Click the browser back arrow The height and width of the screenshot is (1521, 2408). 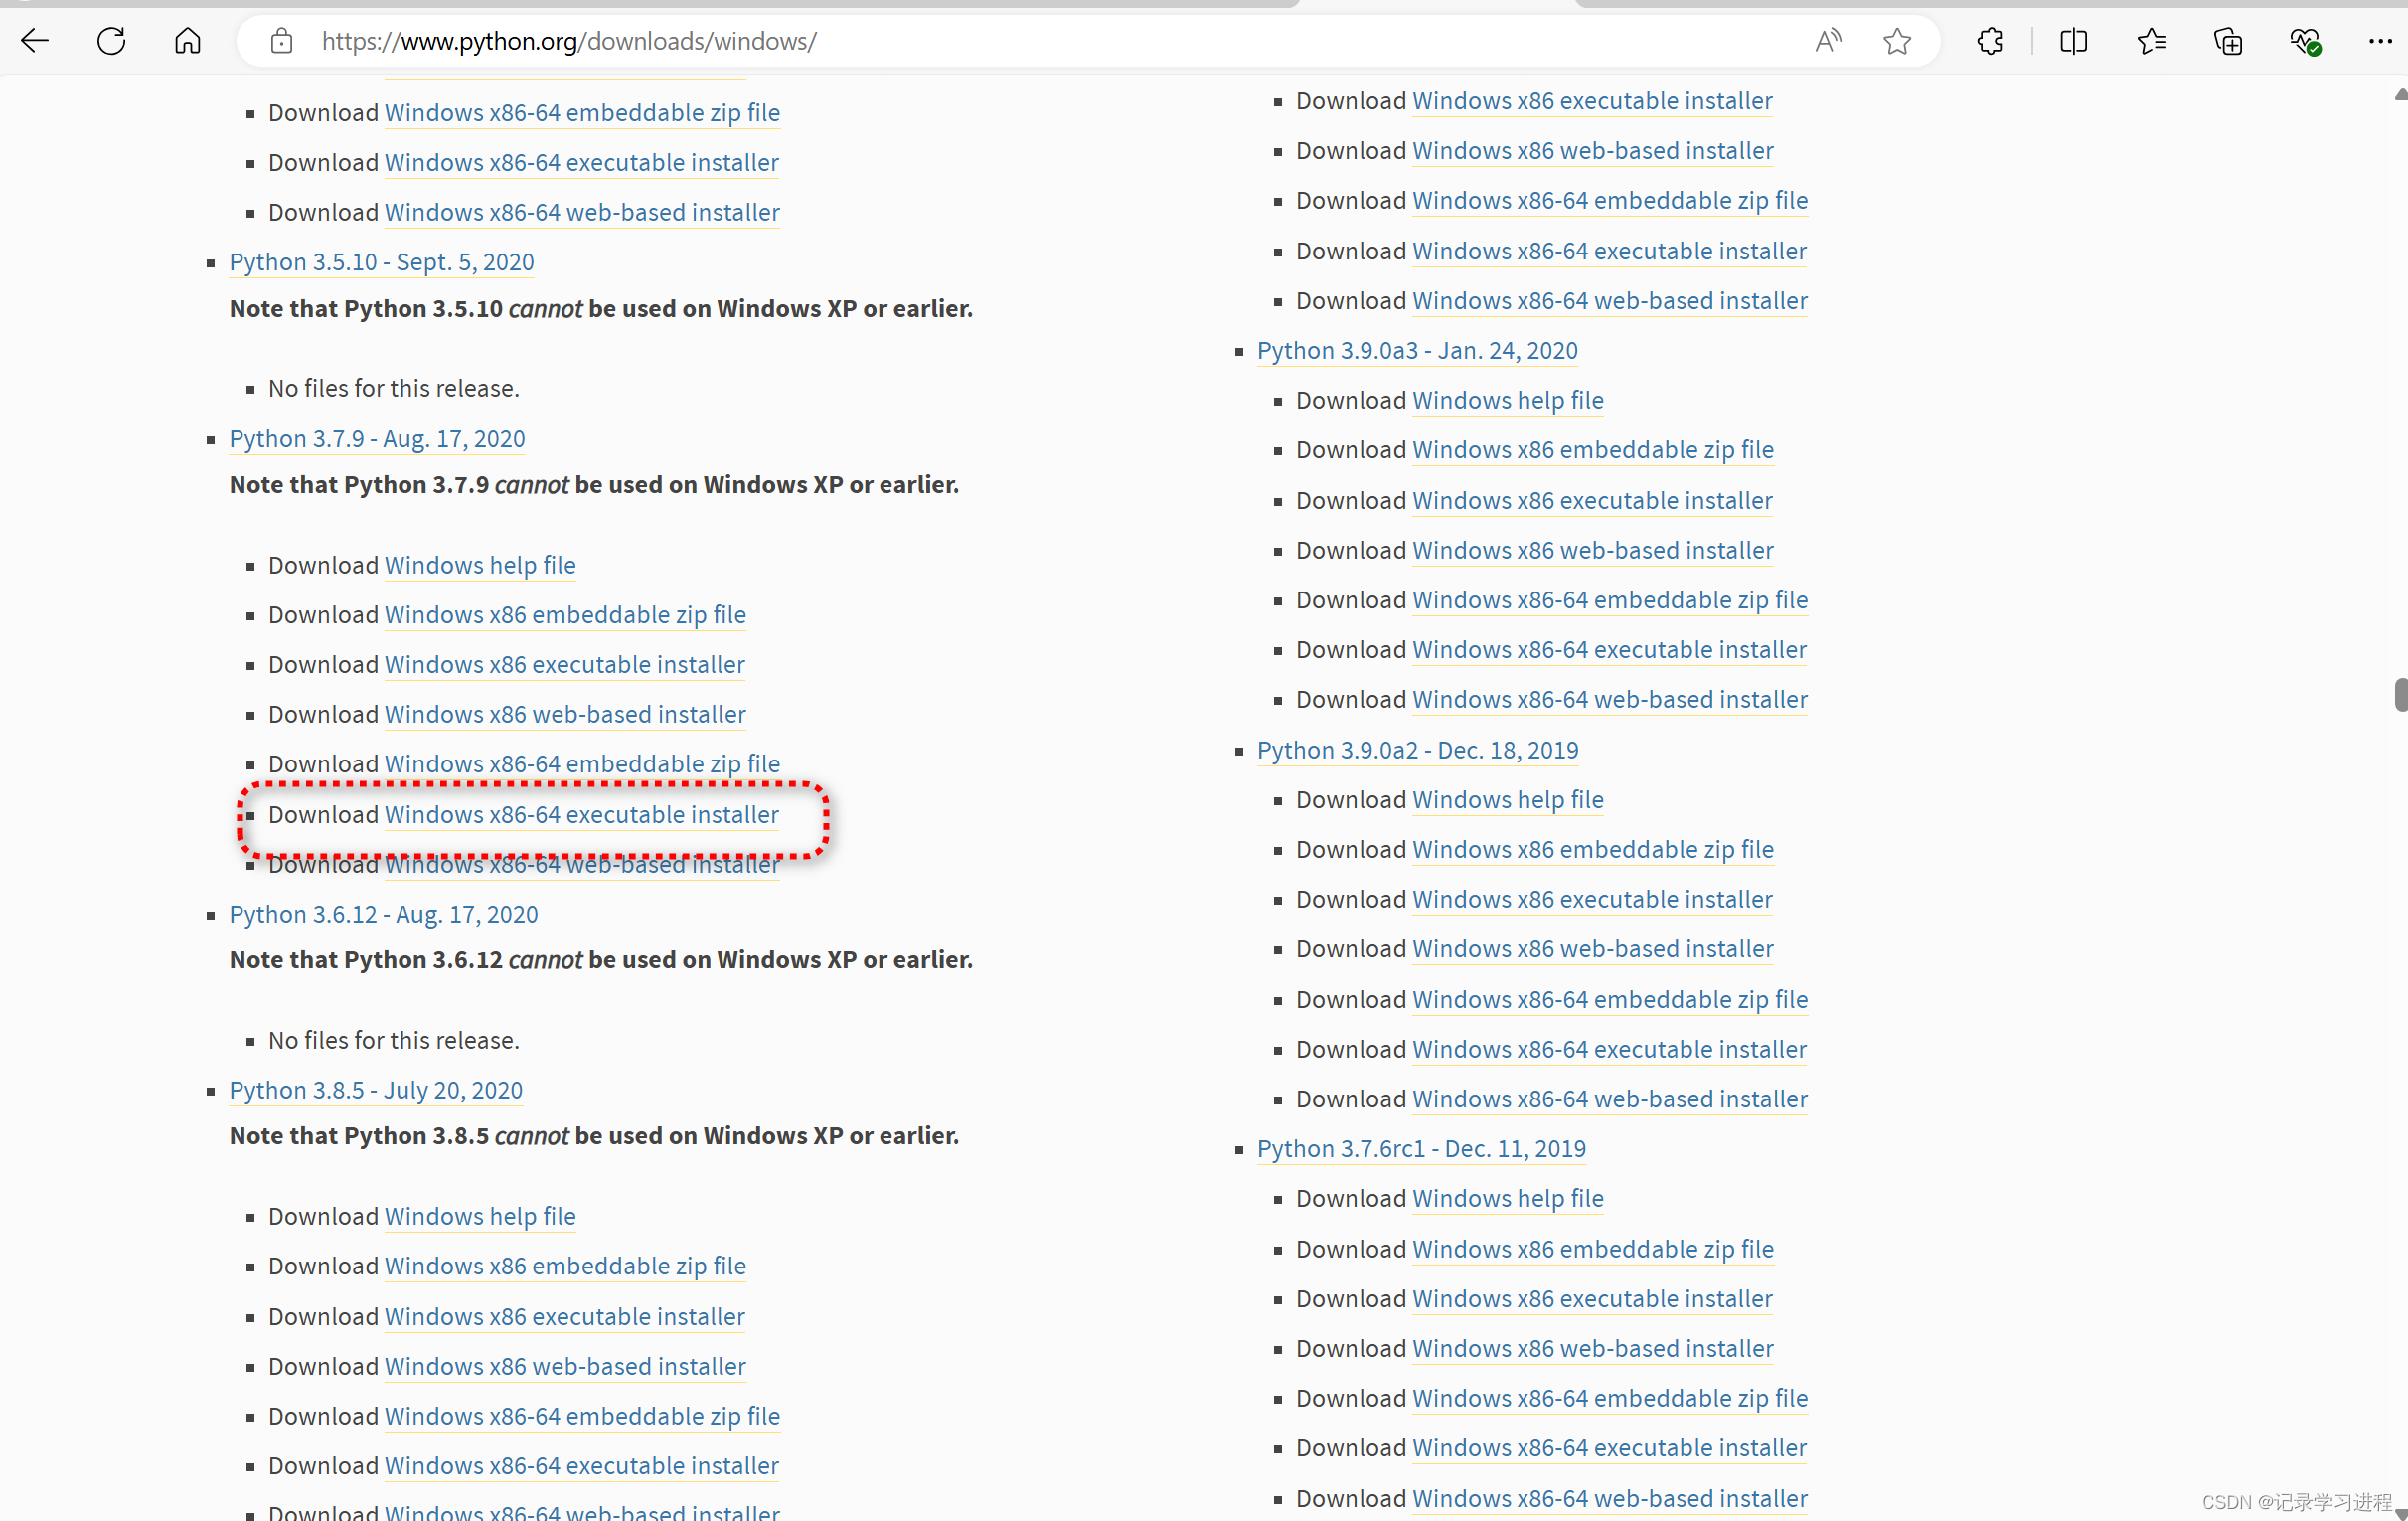(35, 41)
